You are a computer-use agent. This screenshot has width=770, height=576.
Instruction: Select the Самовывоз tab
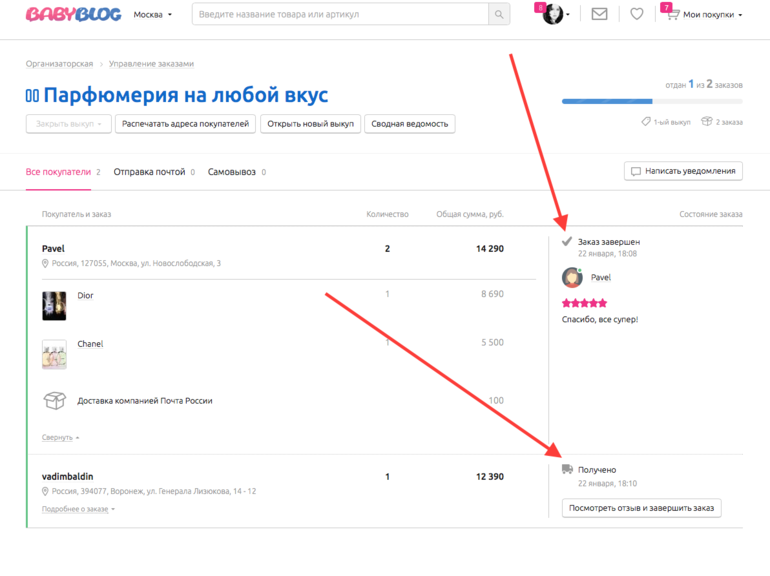(x=232, y=172)
